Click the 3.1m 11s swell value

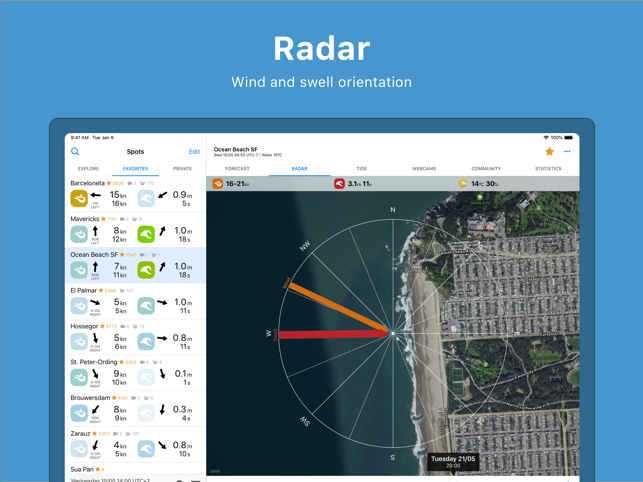tap(360, 184)
